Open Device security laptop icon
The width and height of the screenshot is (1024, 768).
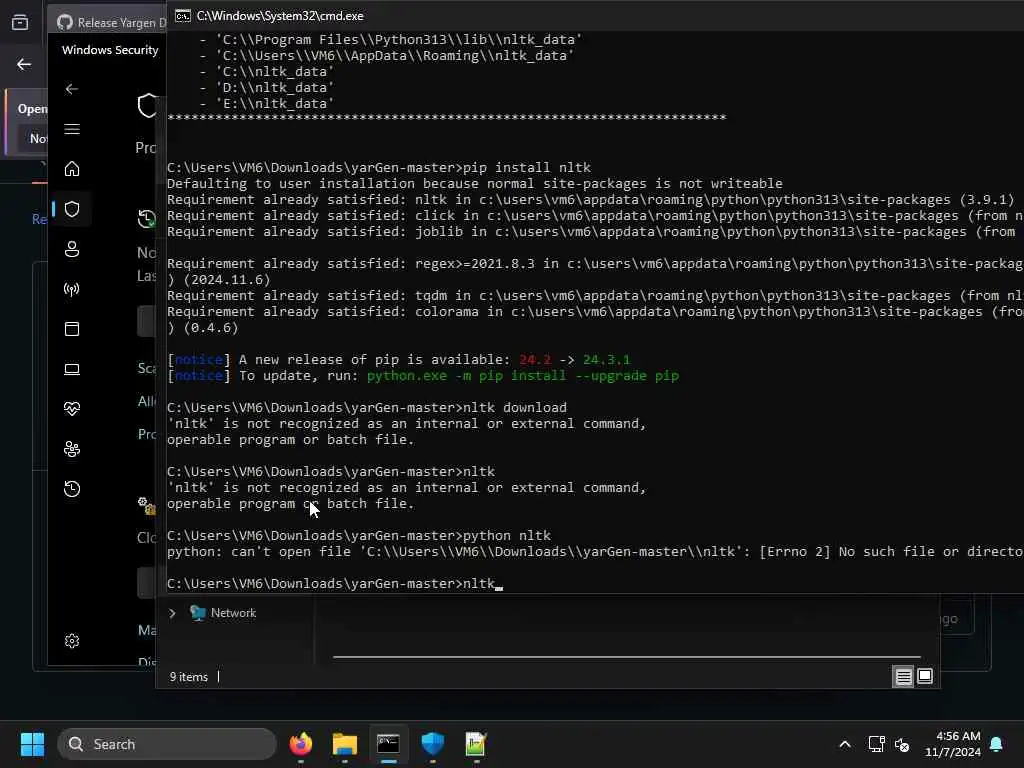coord(72,369)
